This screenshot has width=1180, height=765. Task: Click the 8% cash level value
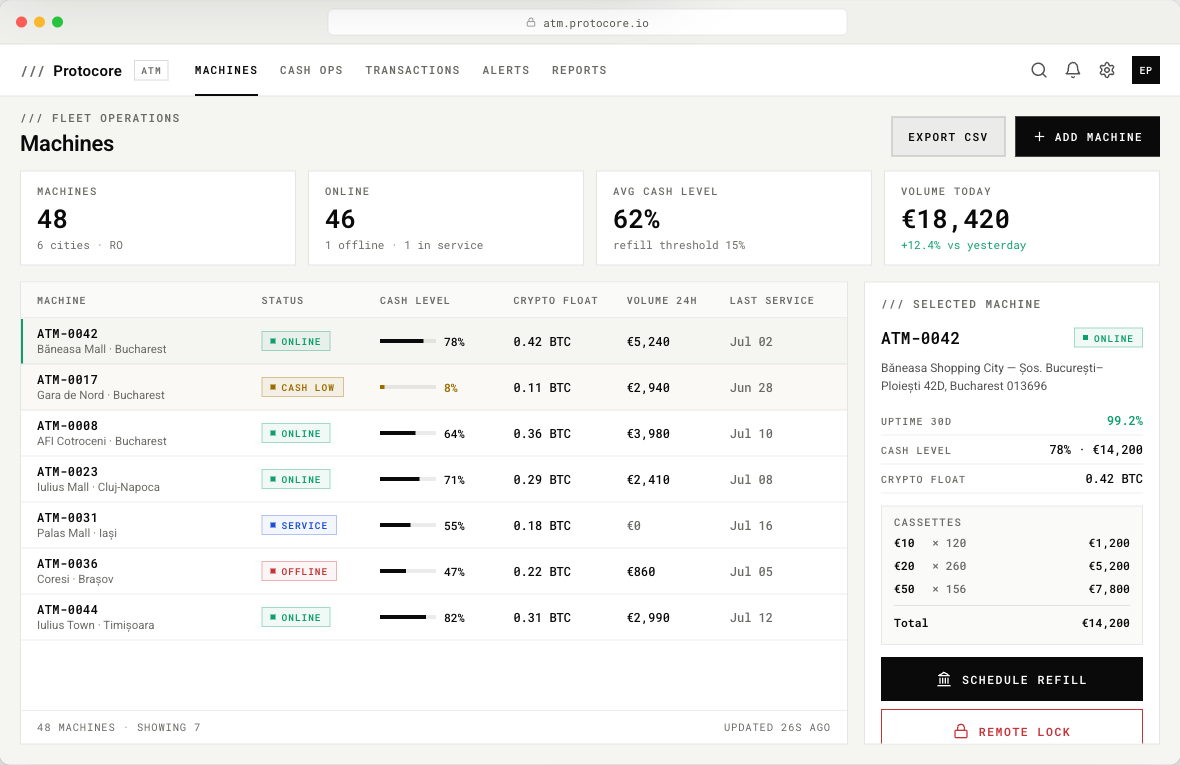tap(451, 387)
